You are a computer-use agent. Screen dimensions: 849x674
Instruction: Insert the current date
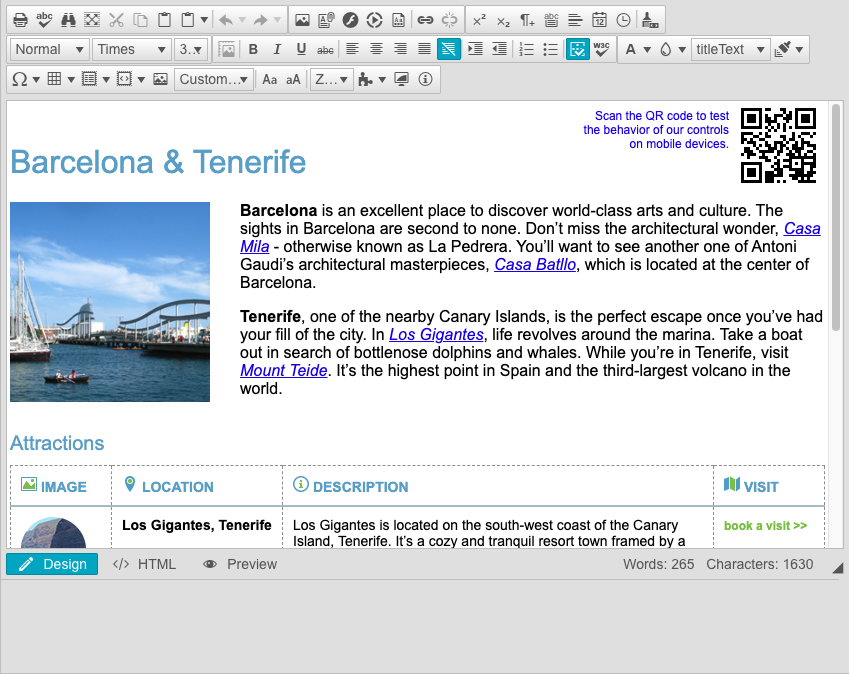(599, 21)
